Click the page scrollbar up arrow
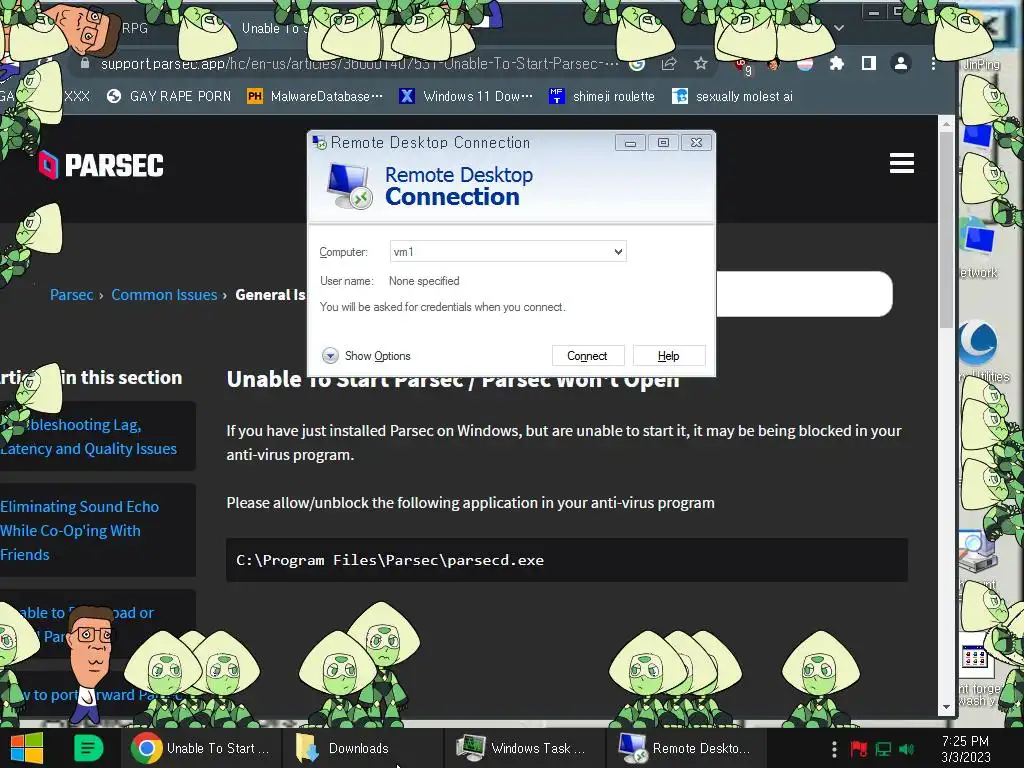 (x=946, y=123)
